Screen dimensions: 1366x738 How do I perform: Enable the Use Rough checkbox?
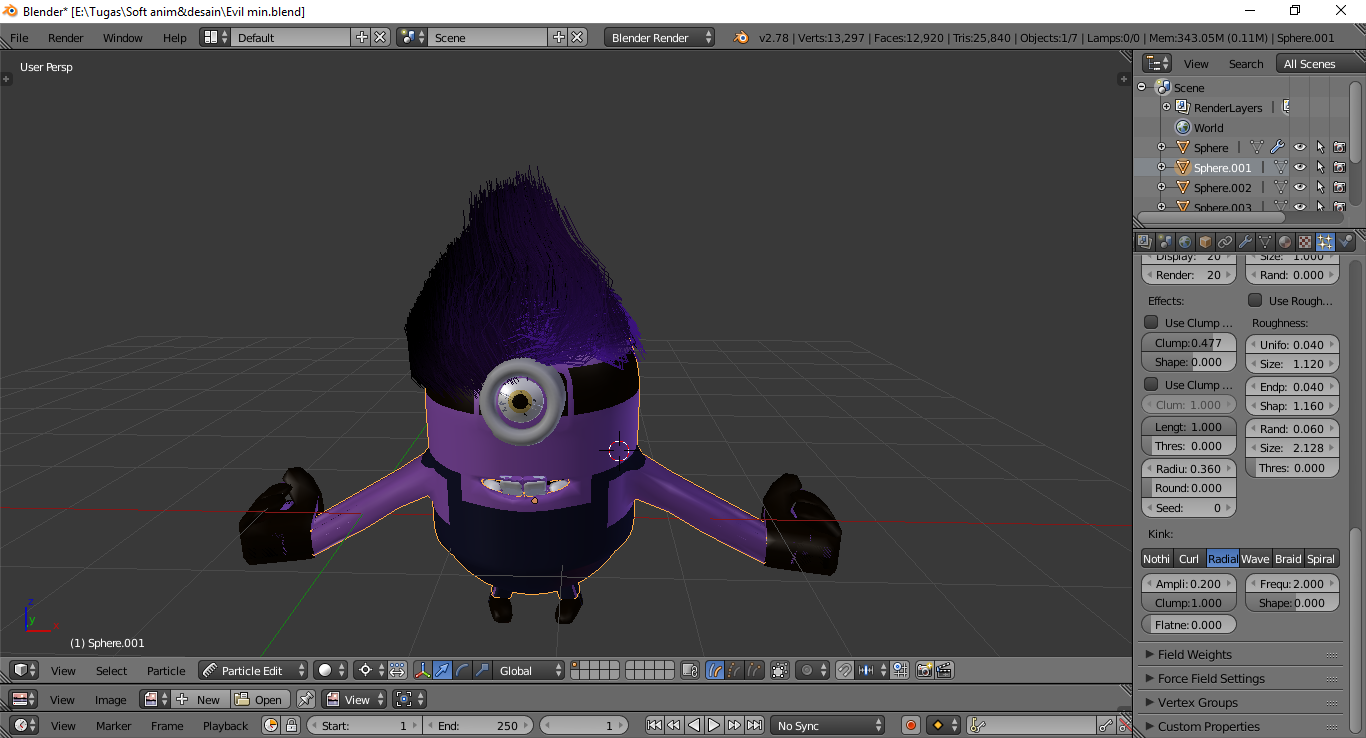pyautogui.click(x=1255, y=300)
